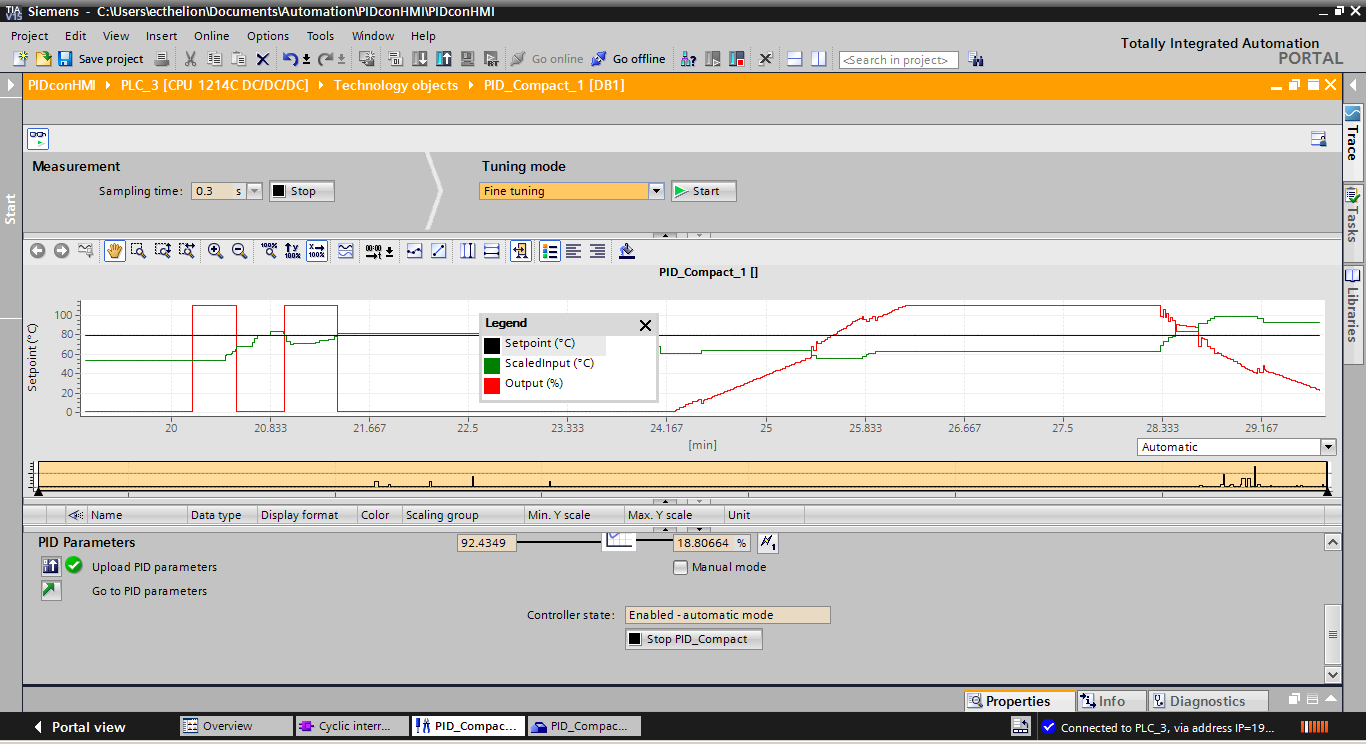Screen dimensions: 1366x744
Task: Toggle vertical measurement cursors icon
Action: pyautogui.click(x=467, y=251)
